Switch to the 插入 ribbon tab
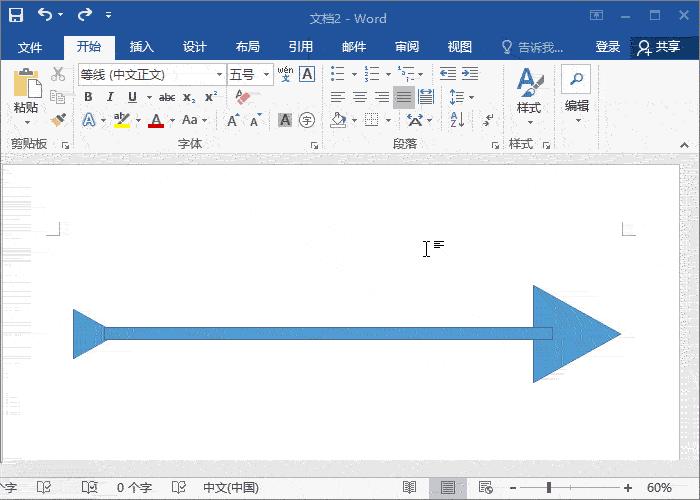This screenshot has width=700, height=500. point(142,46)
